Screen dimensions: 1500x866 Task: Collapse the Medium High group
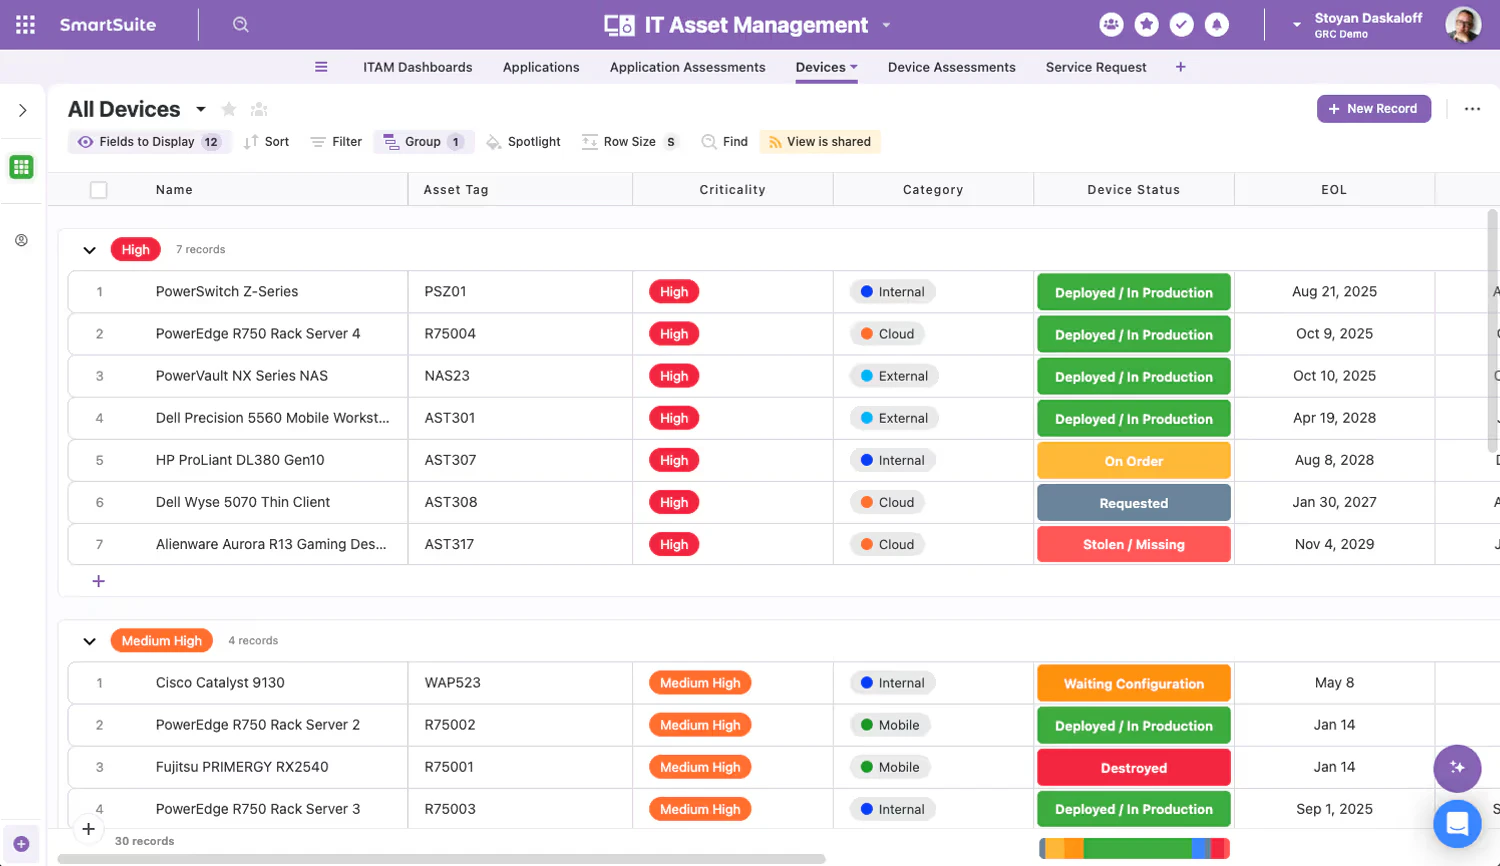point(89,641)
